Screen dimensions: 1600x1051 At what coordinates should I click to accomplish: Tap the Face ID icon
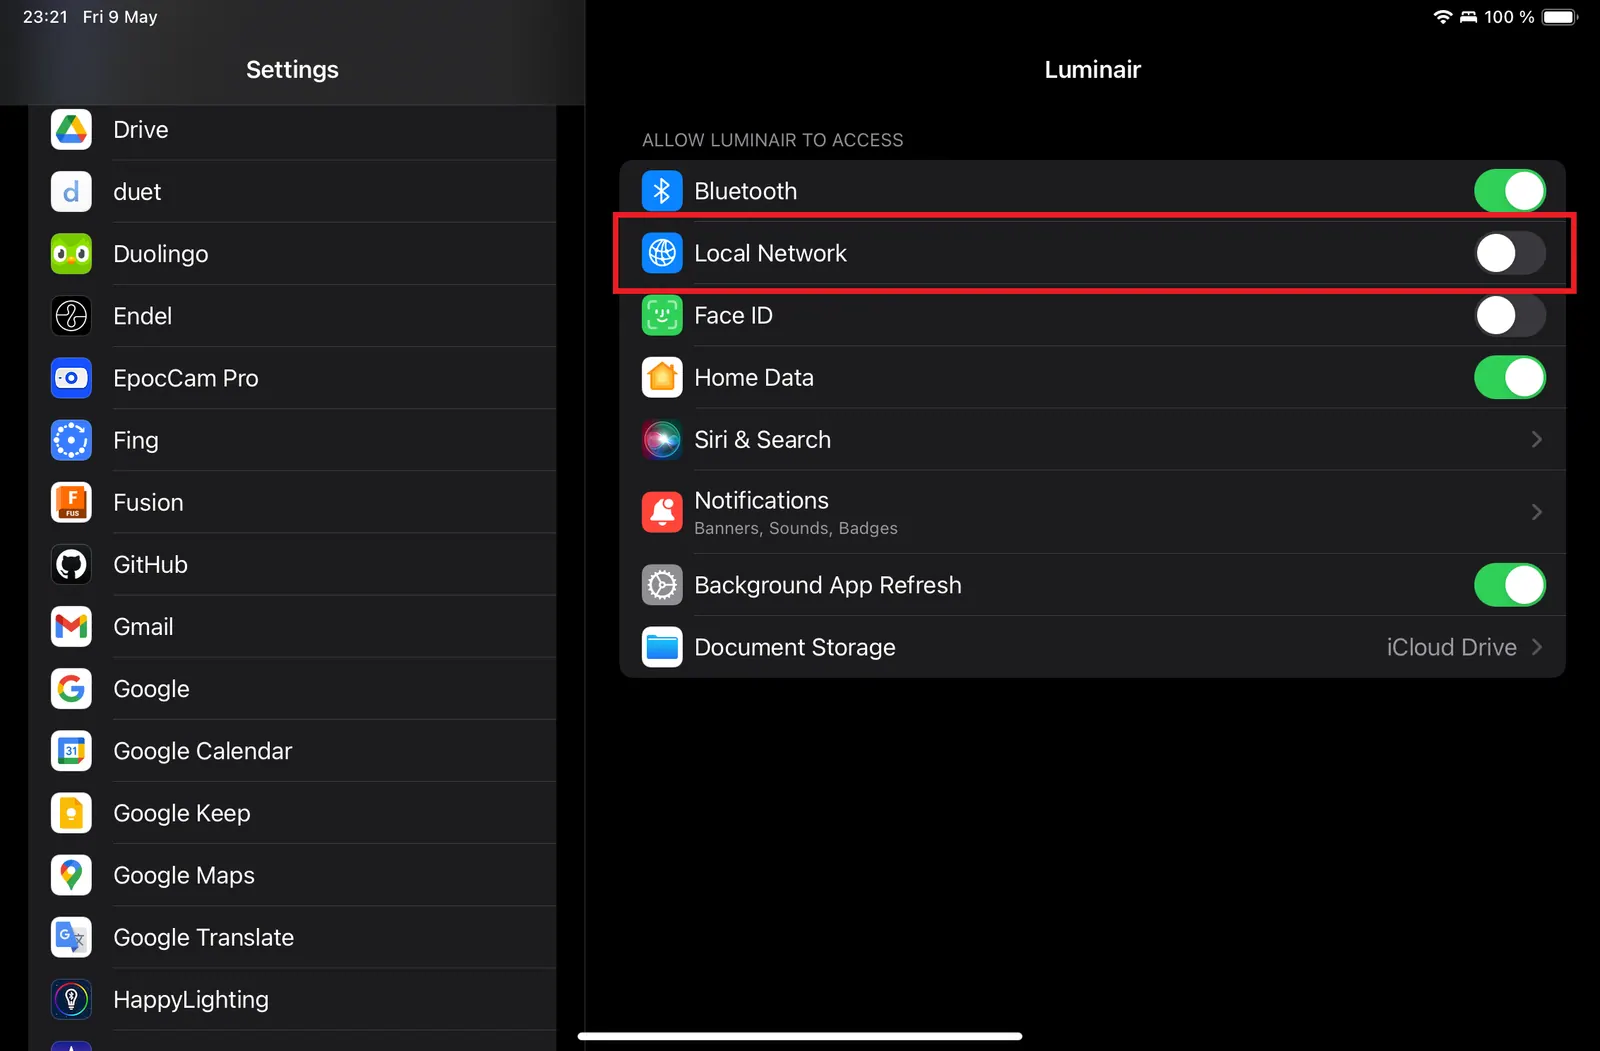662,315
